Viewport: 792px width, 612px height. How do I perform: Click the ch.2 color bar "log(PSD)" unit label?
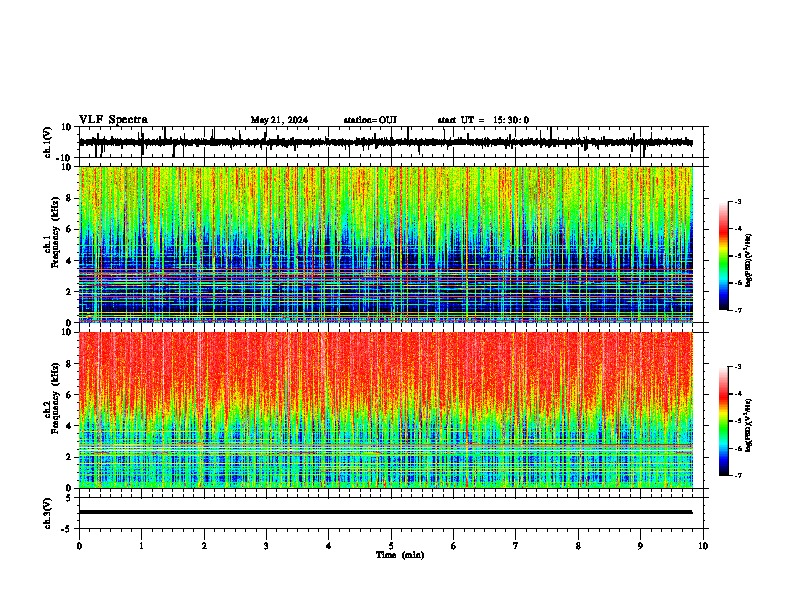point(749,425)
